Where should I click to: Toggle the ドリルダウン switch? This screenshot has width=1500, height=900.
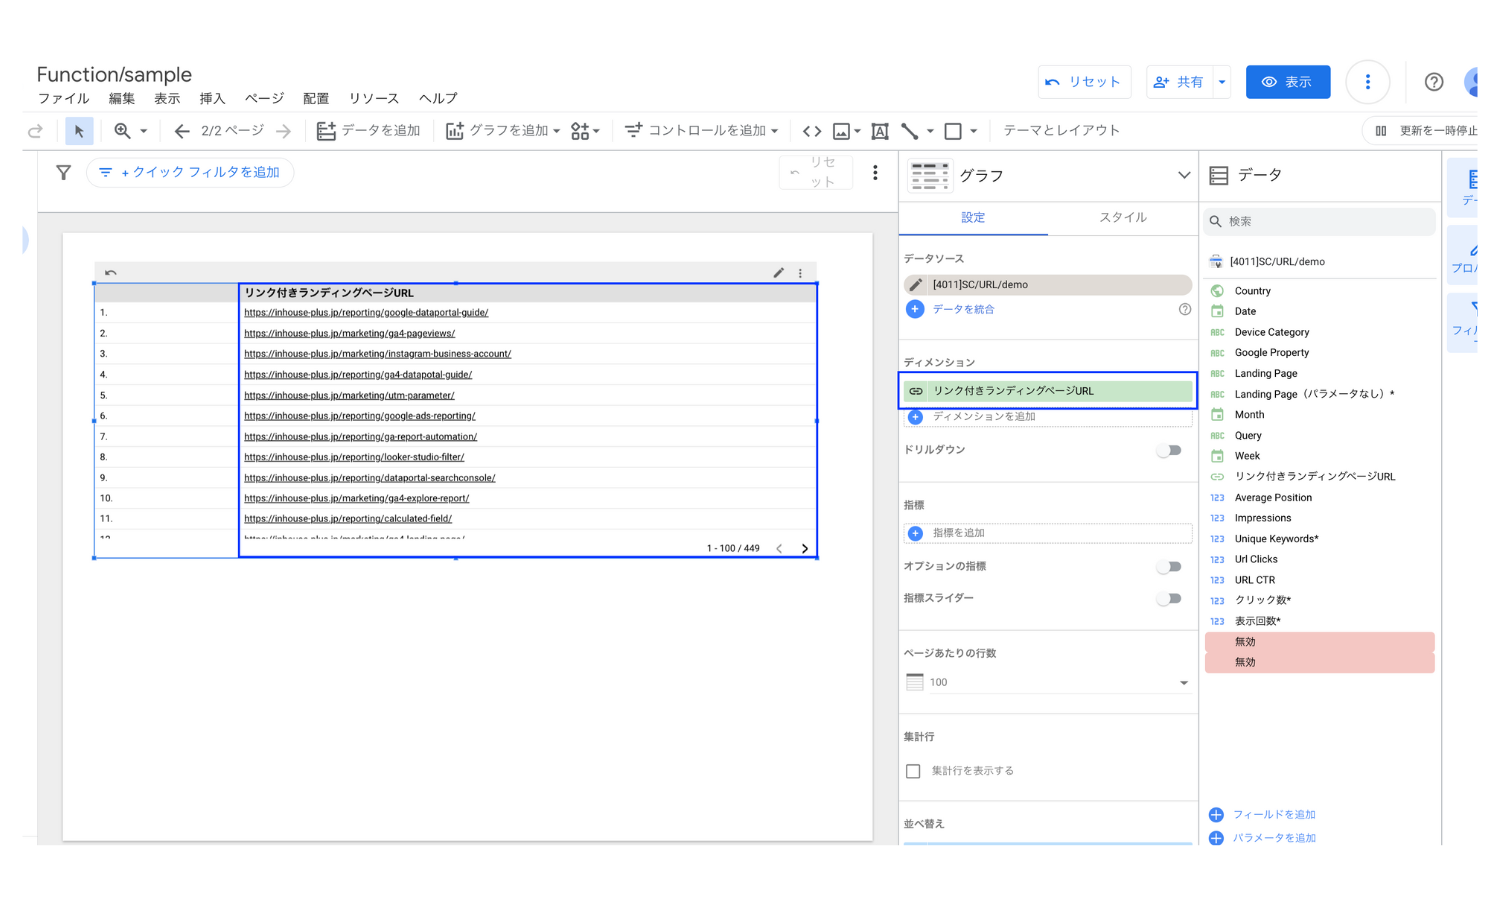(1169, 451)
